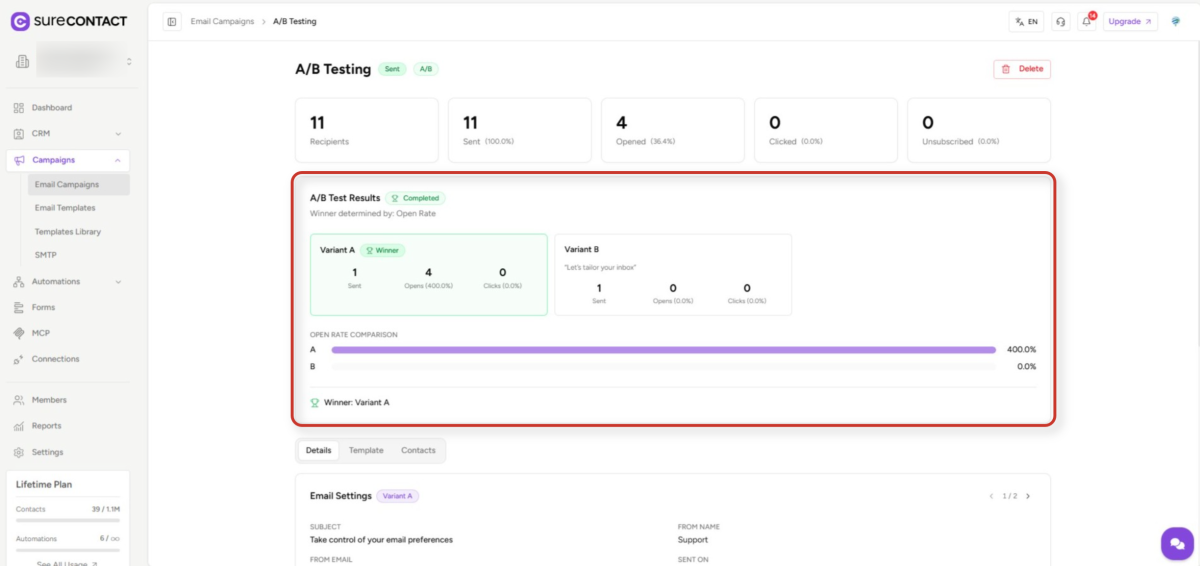
Task: Click Variant A open rate bar
Action: (664, 350)
